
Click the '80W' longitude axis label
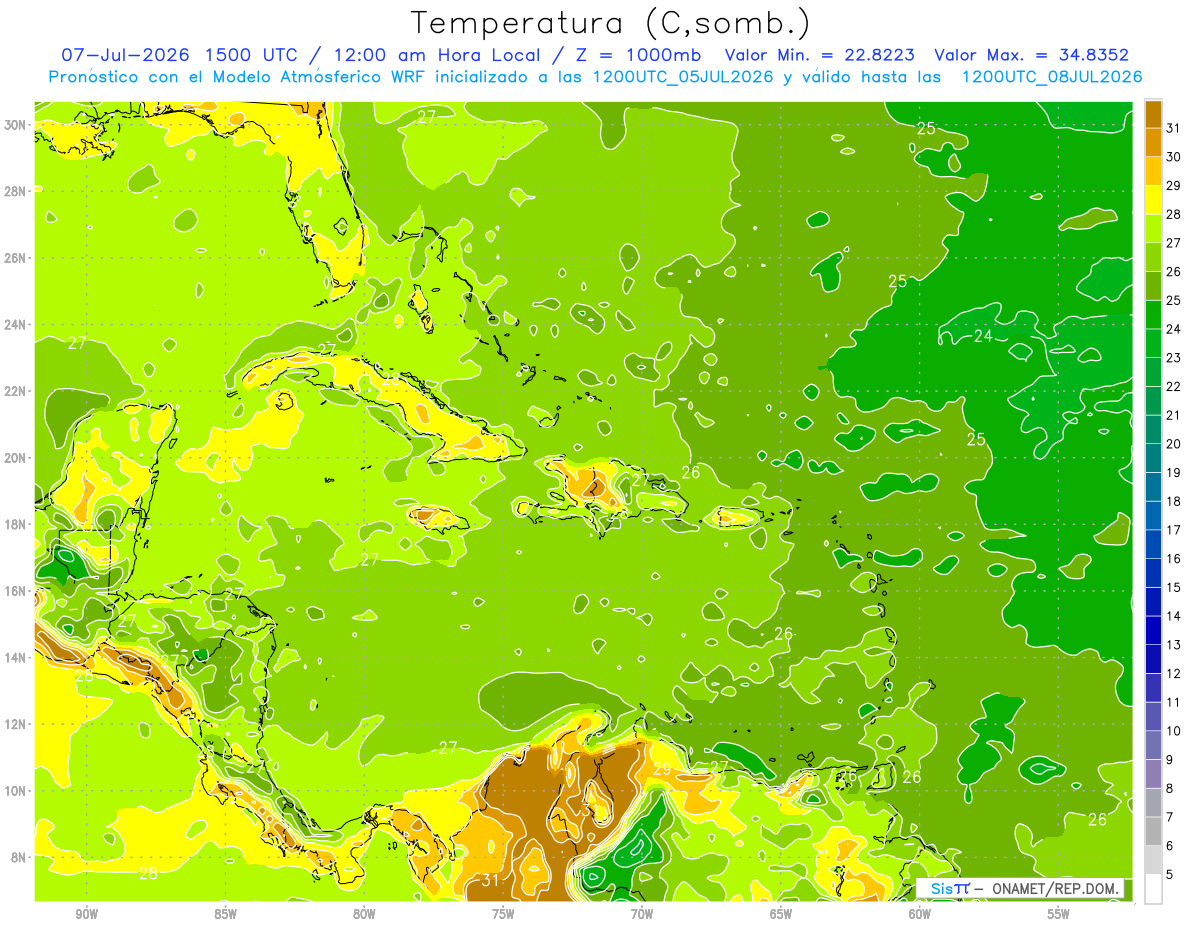pyautogui.click(x=364, y=914)
